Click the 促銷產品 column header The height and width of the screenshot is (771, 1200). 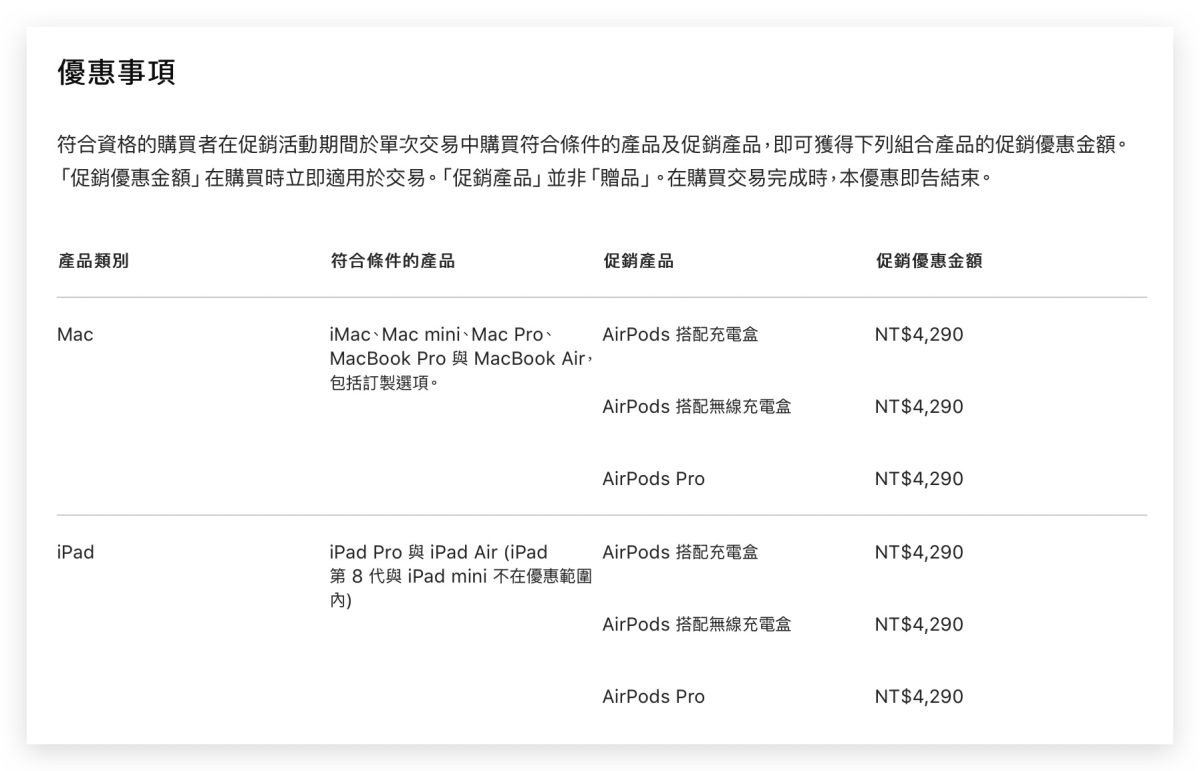[x=638, y=261]
